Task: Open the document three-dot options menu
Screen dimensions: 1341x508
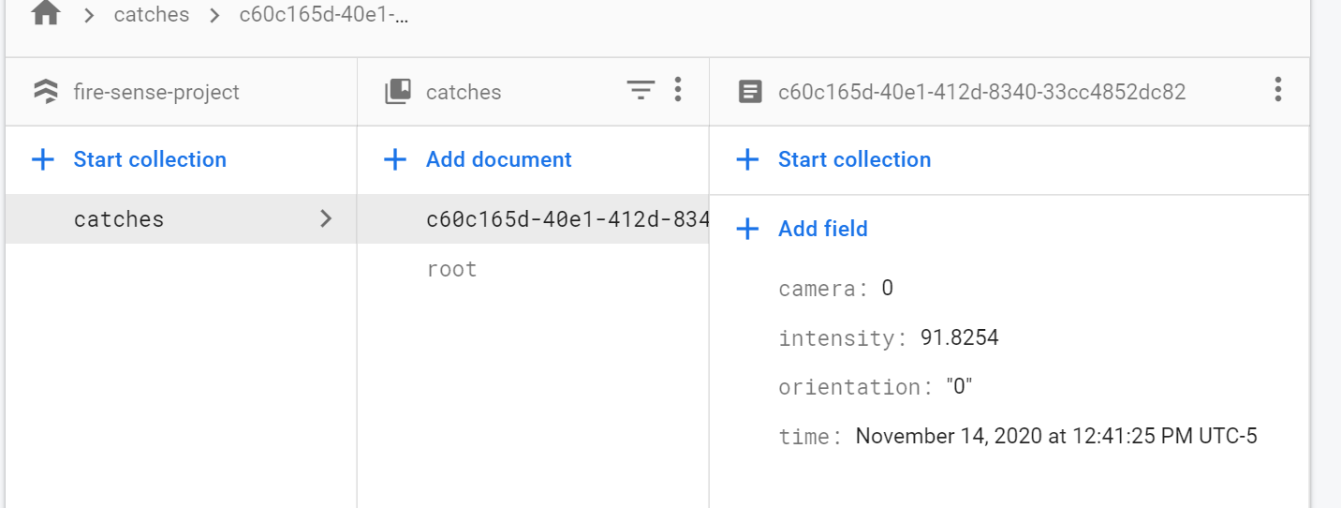Action: 1278,91
